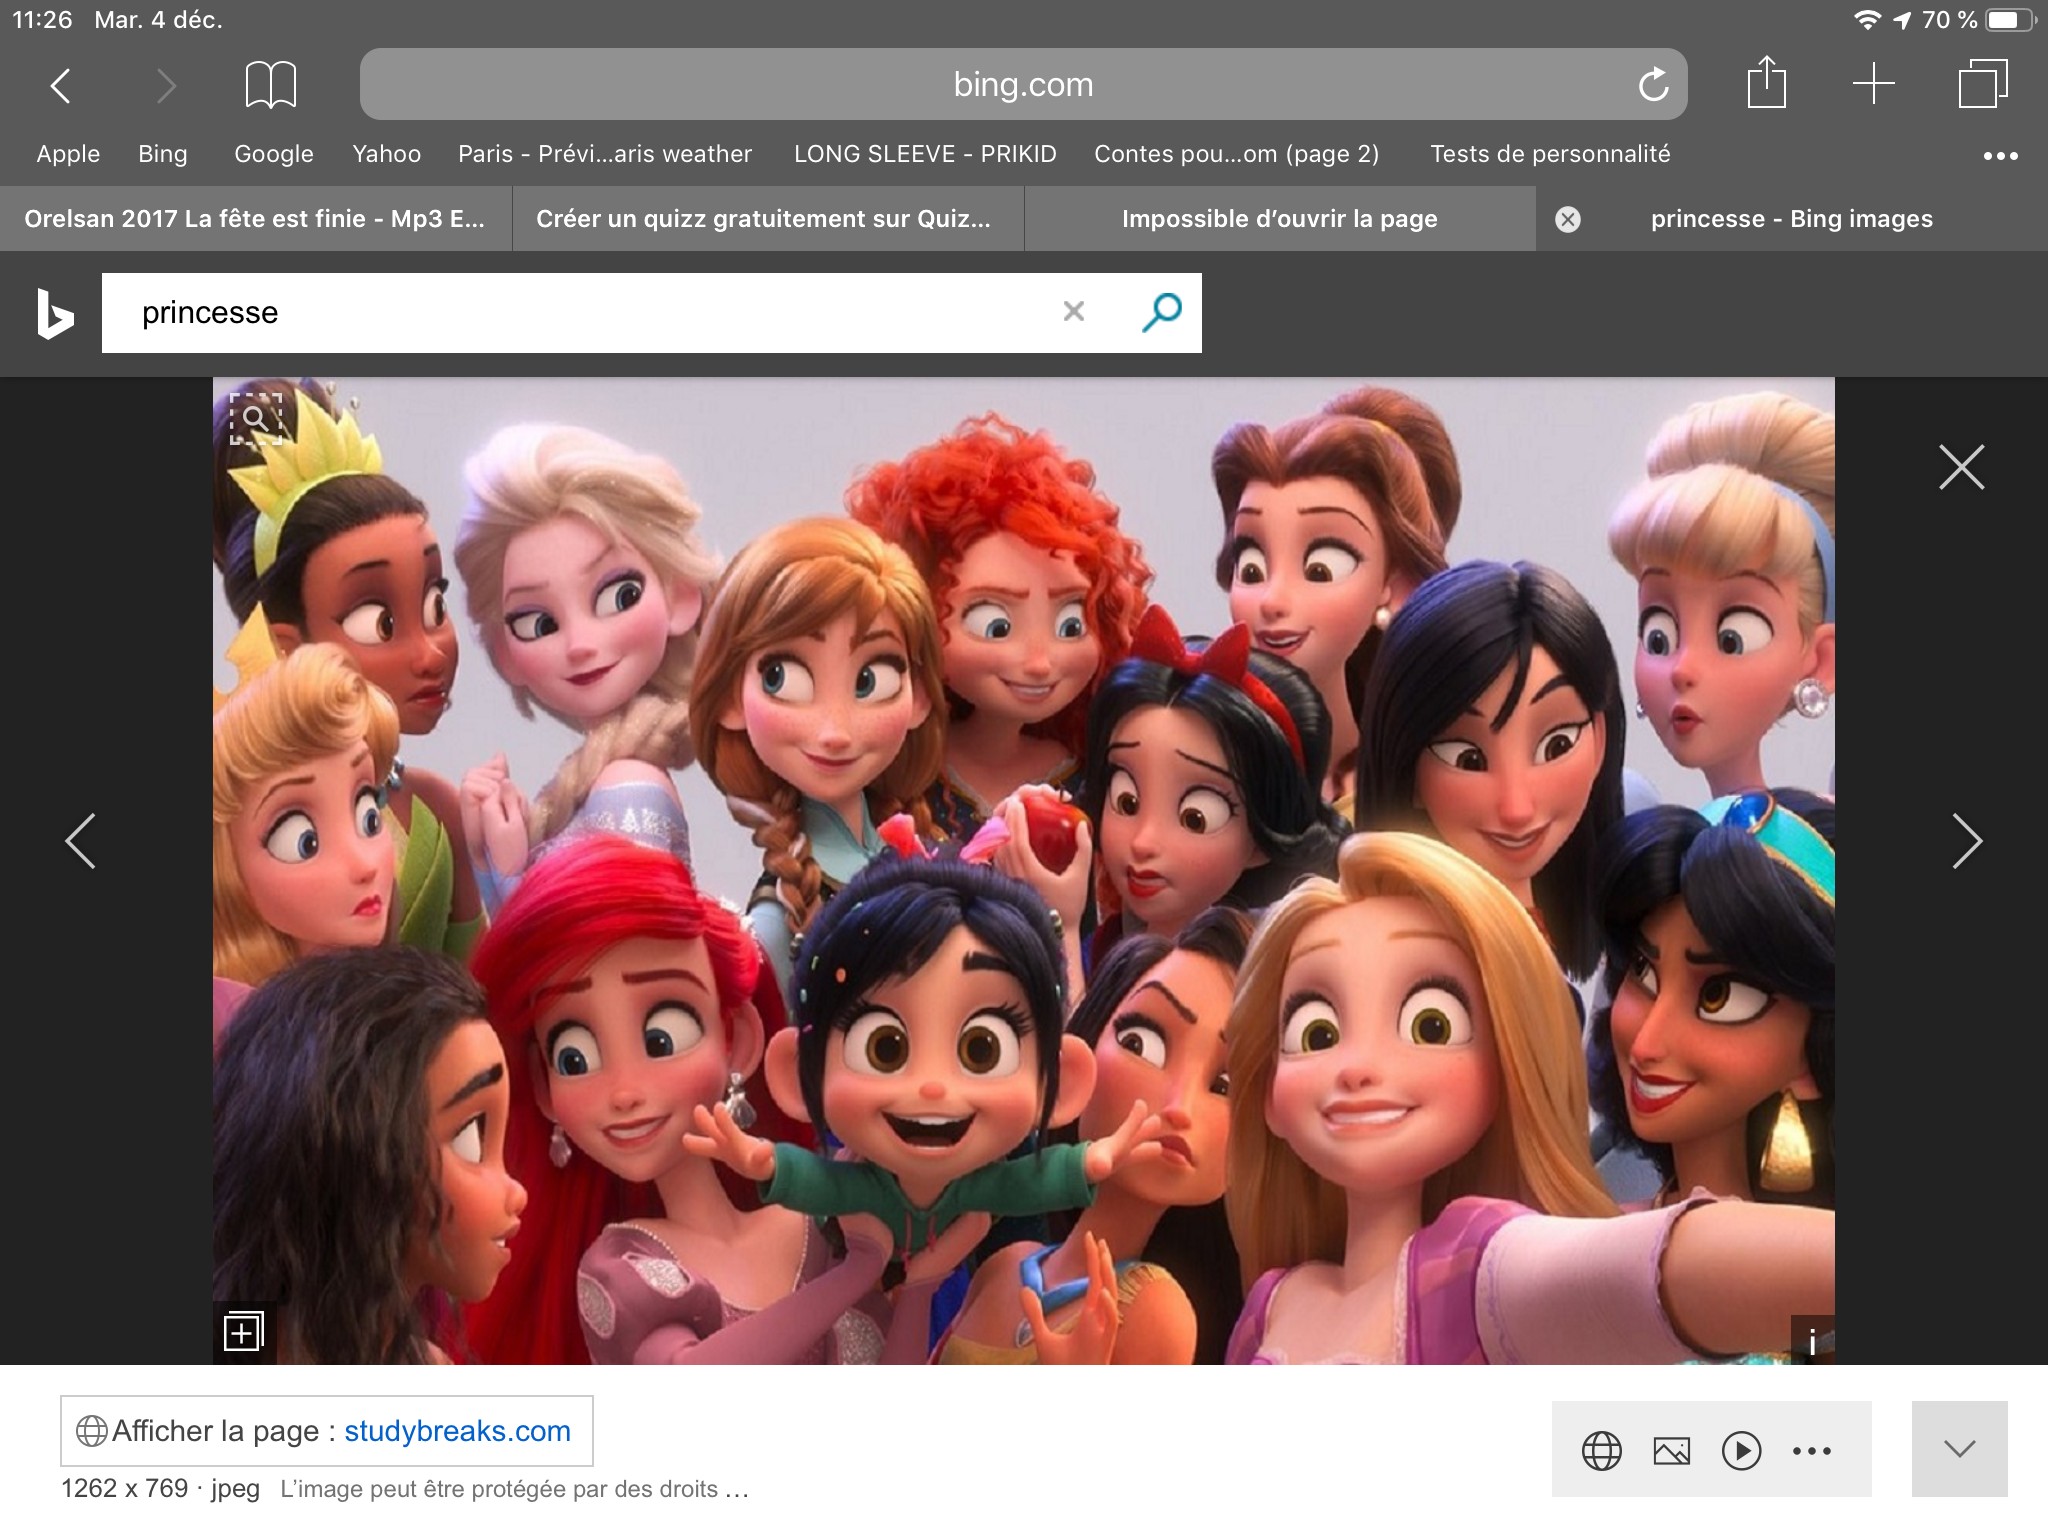Add a new tab with the plus icon

pos(1874,83)
